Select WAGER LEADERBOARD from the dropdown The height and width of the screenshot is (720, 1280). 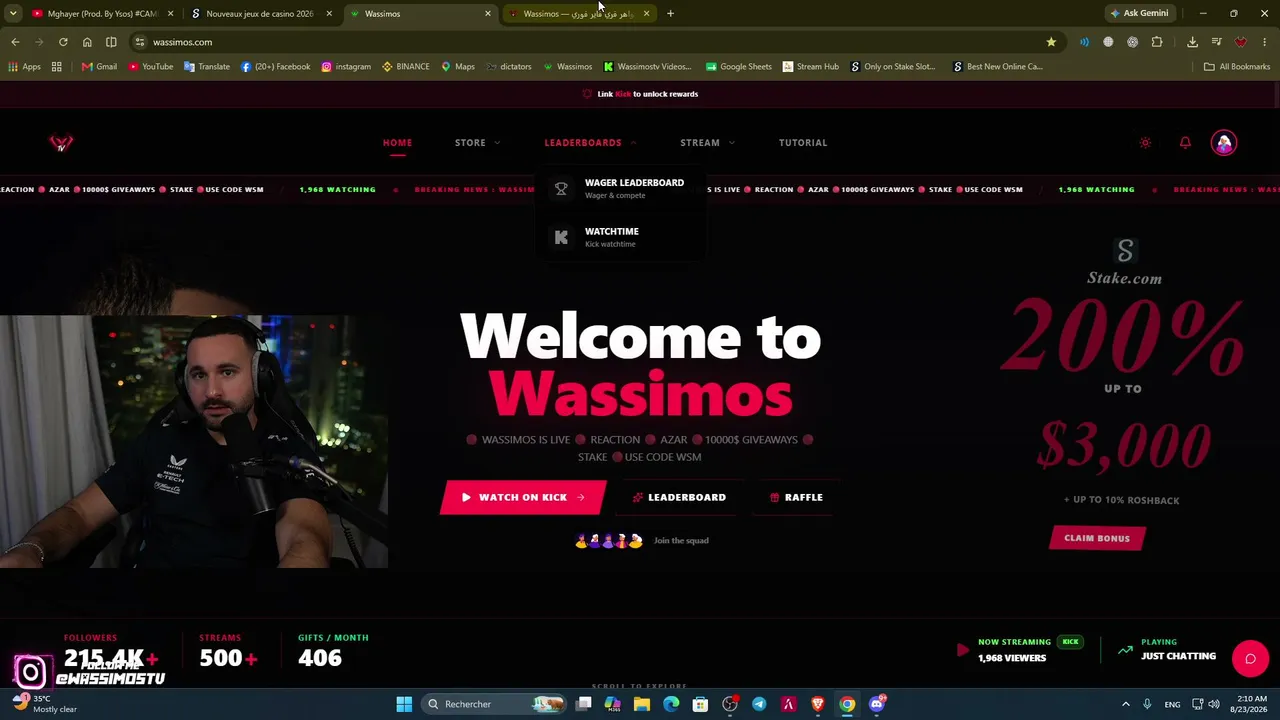coord(620,188)
